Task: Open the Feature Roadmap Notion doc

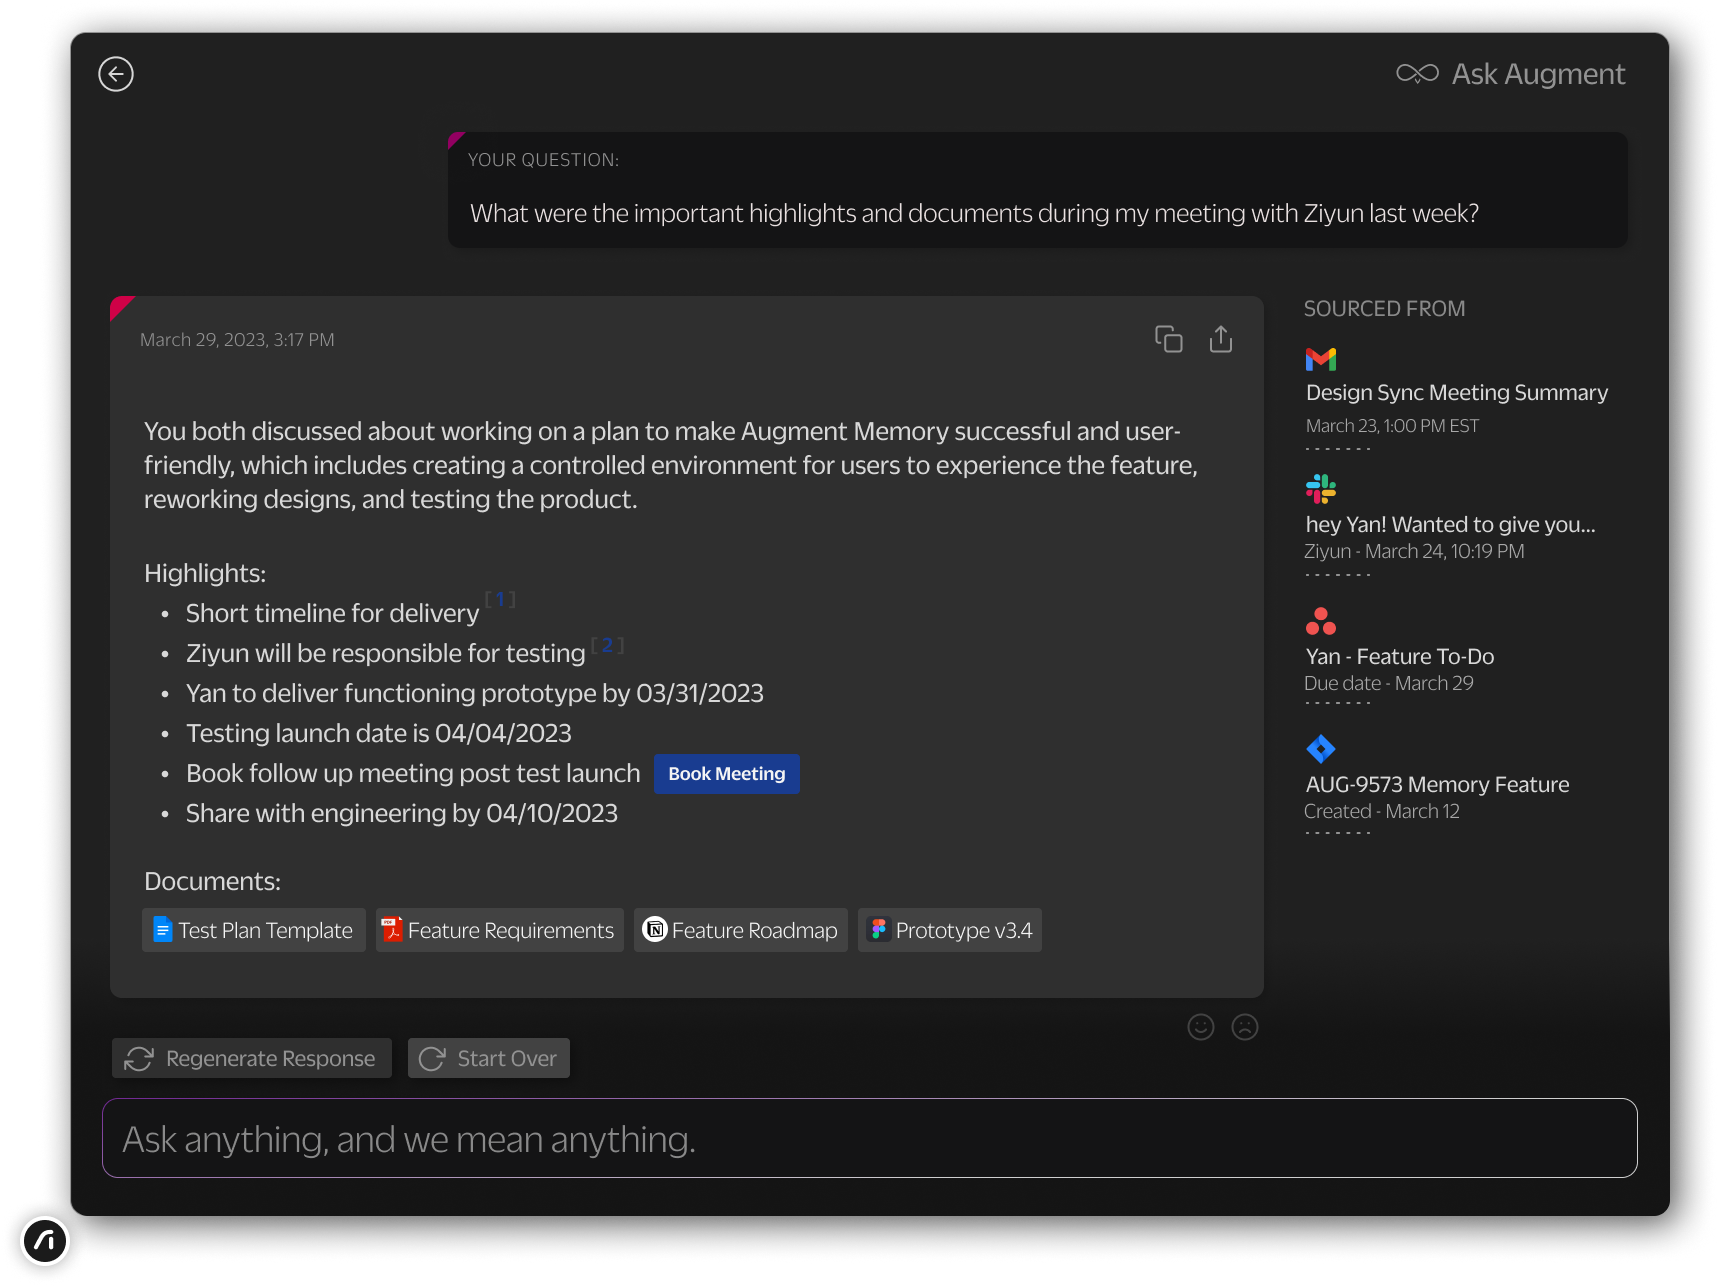Action: pos(741,930)
